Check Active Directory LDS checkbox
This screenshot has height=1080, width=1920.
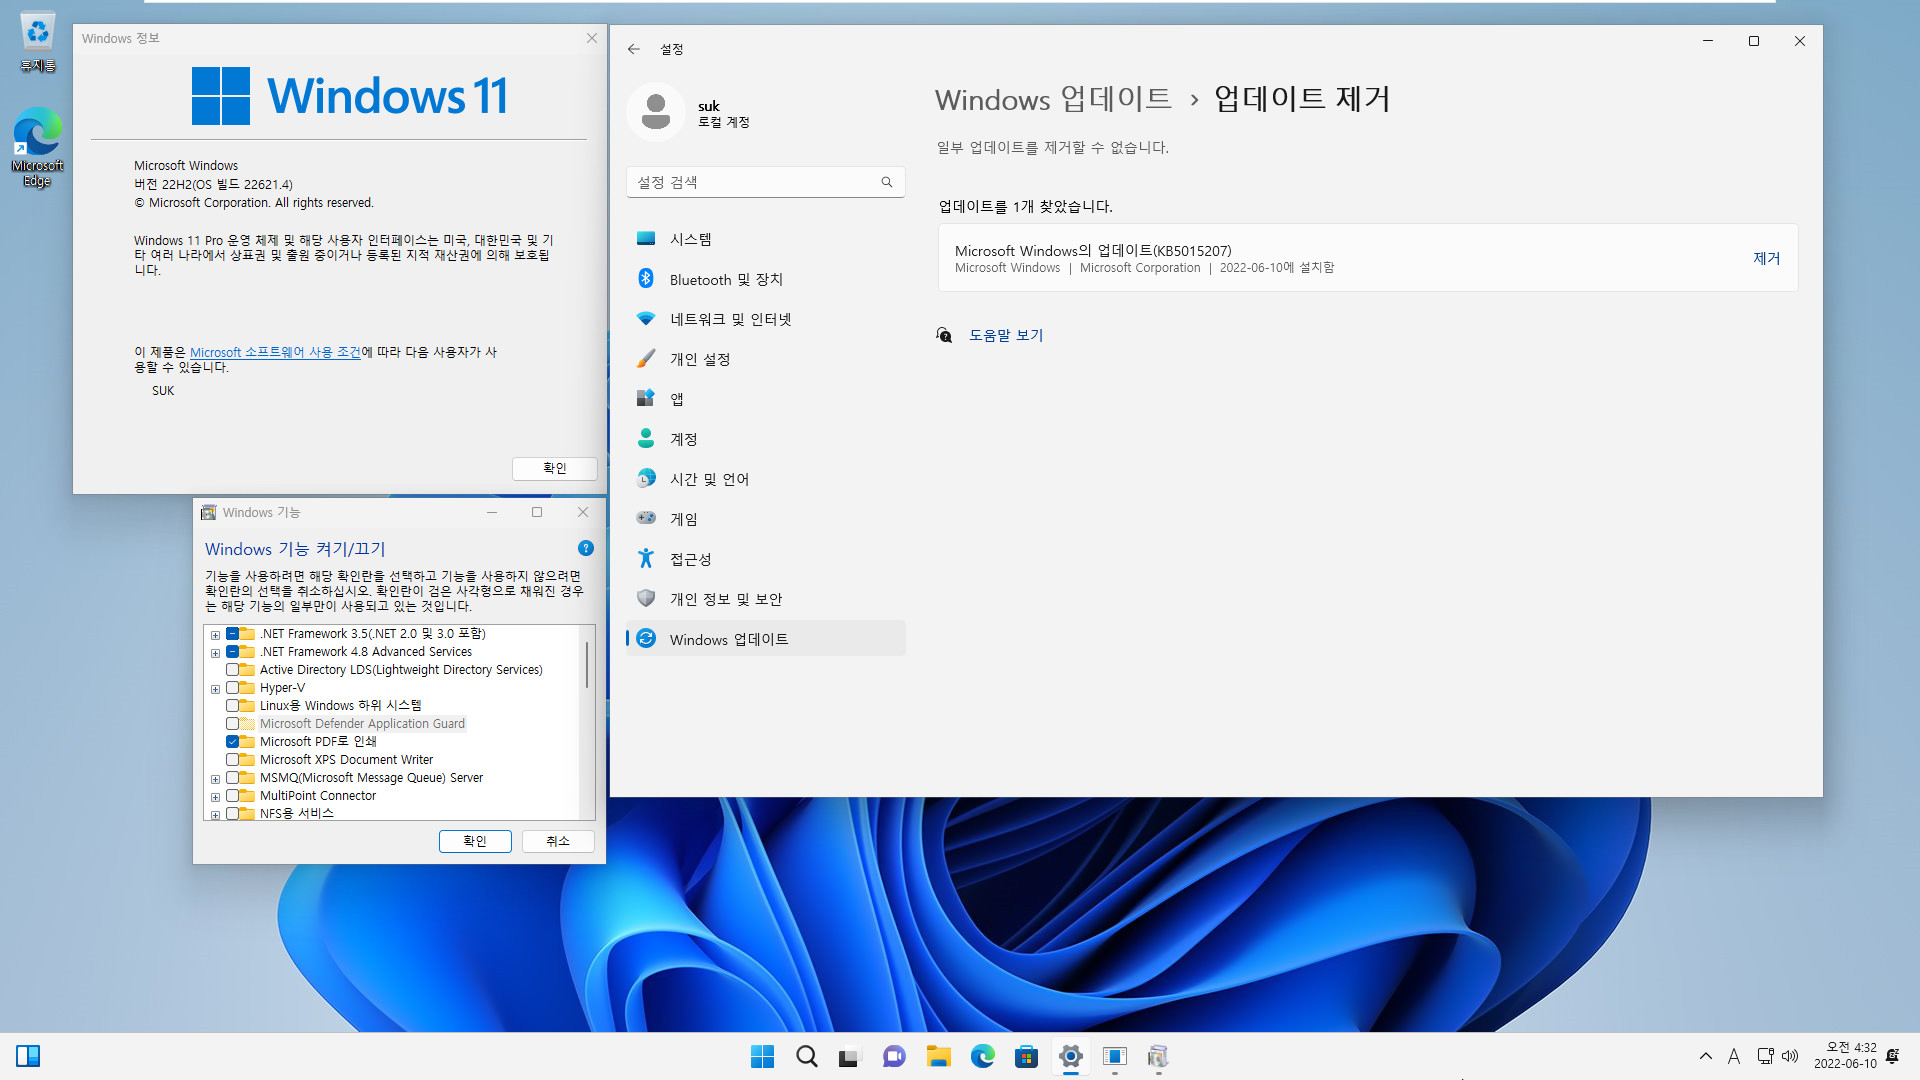(x=232, y=670)
